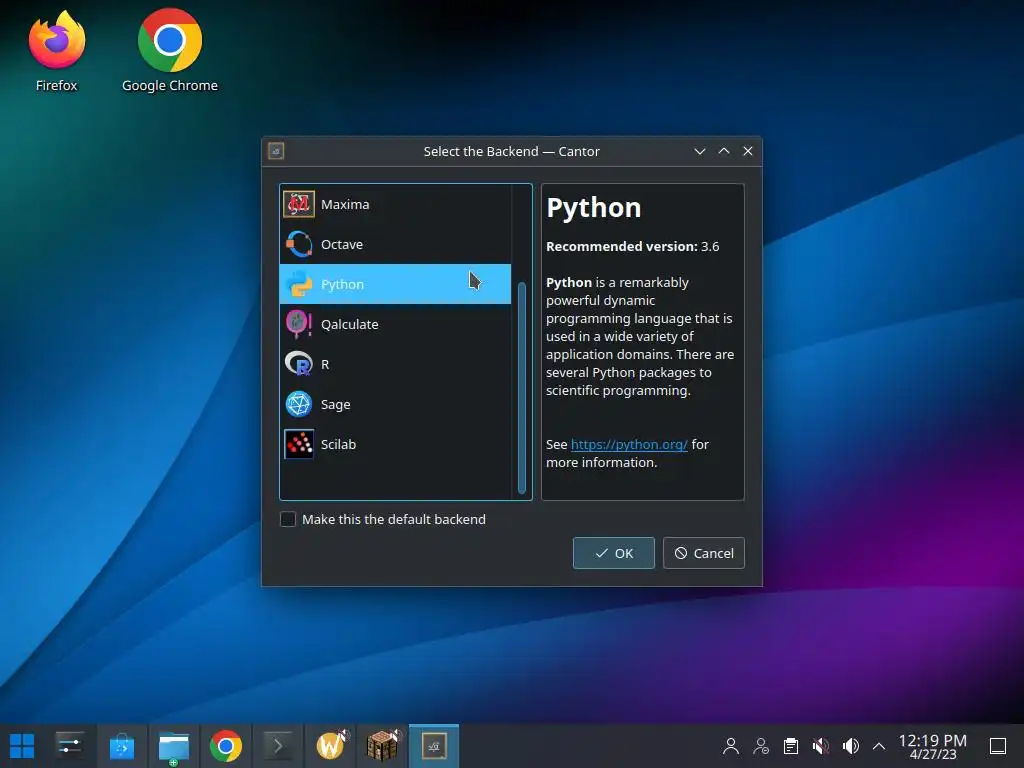Select the Qalculate label text

click(x=349, y=324)
